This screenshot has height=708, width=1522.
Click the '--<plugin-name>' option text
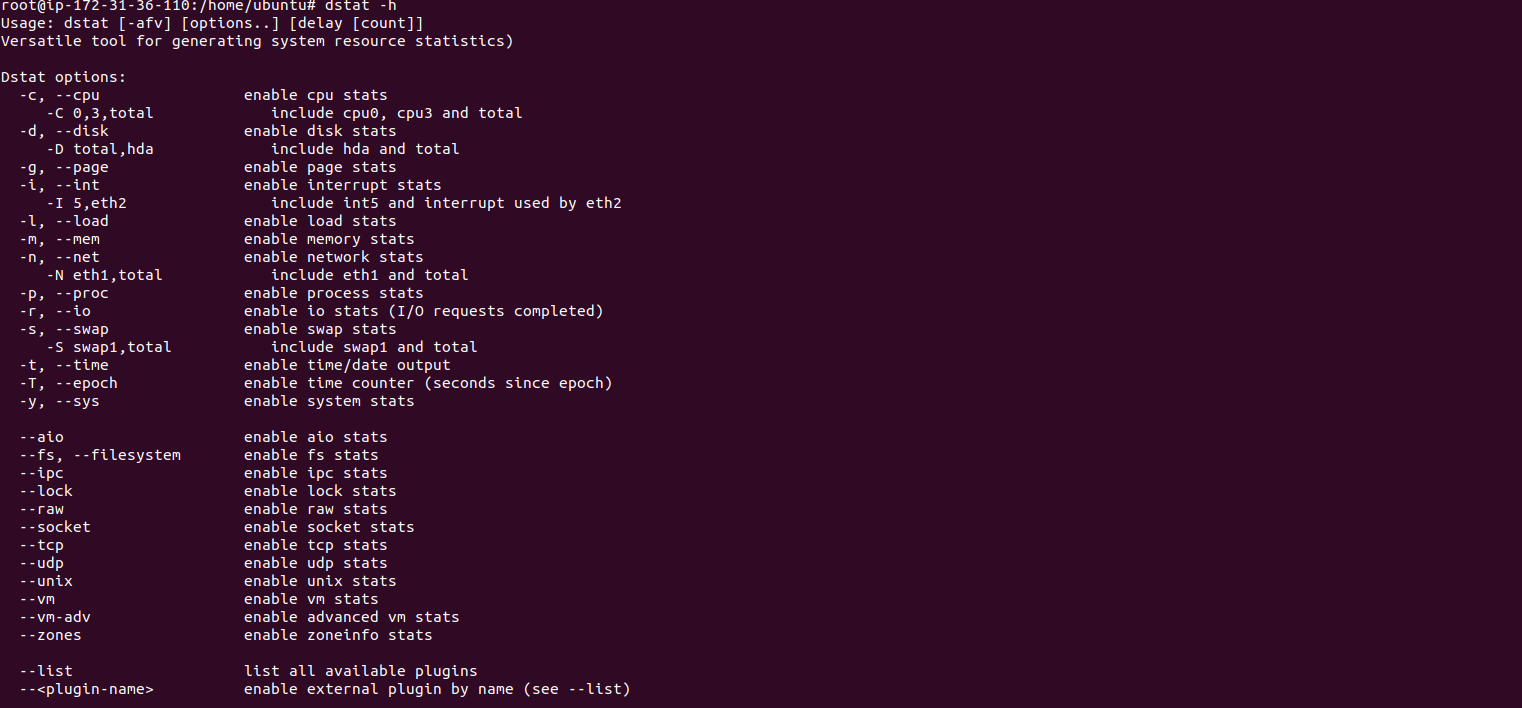pyautogui.click(x=87, y=689)
